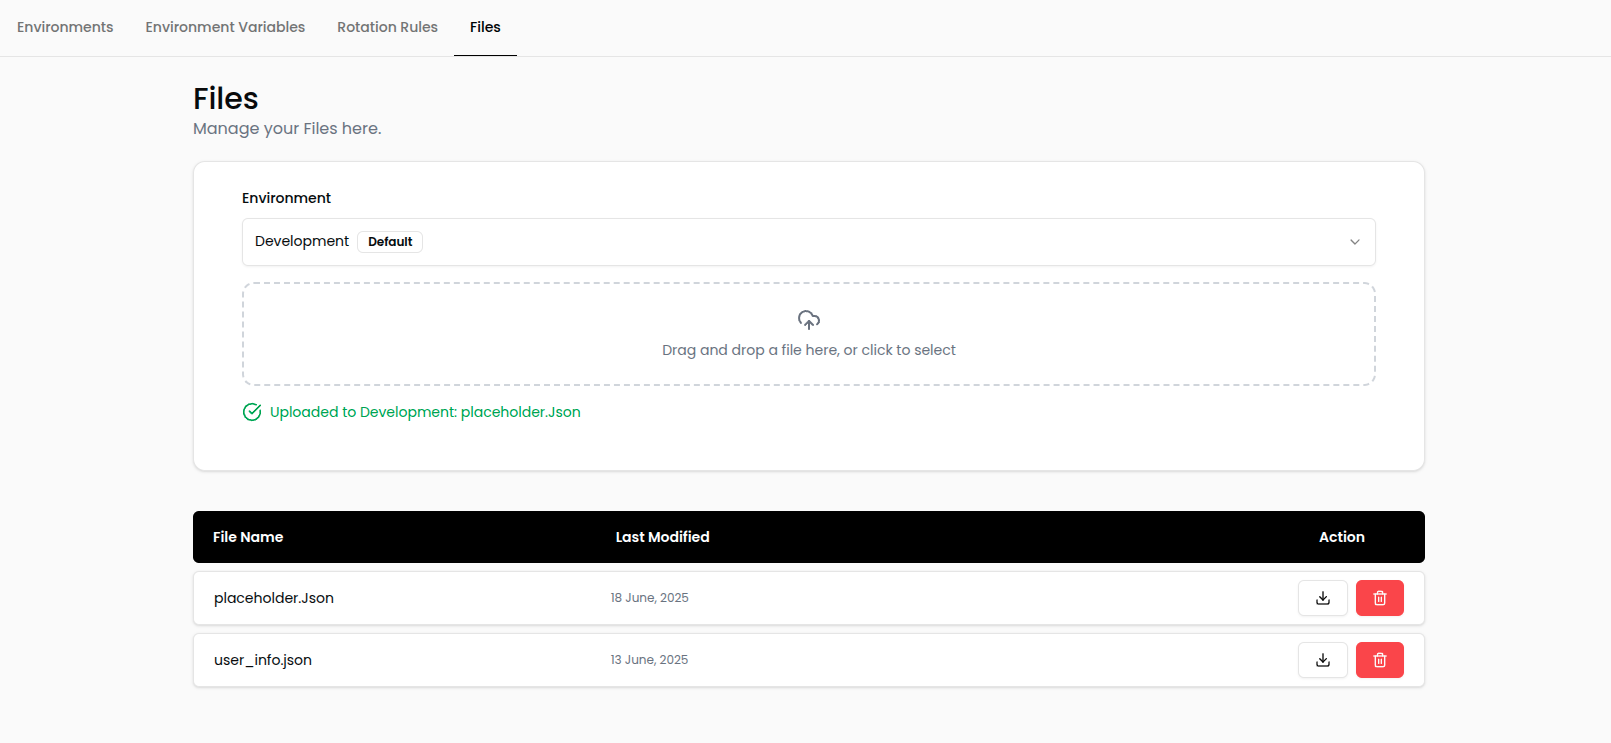Click the dropdown chevron on Environment field
1611x743 pixels.
(1355, 241)
